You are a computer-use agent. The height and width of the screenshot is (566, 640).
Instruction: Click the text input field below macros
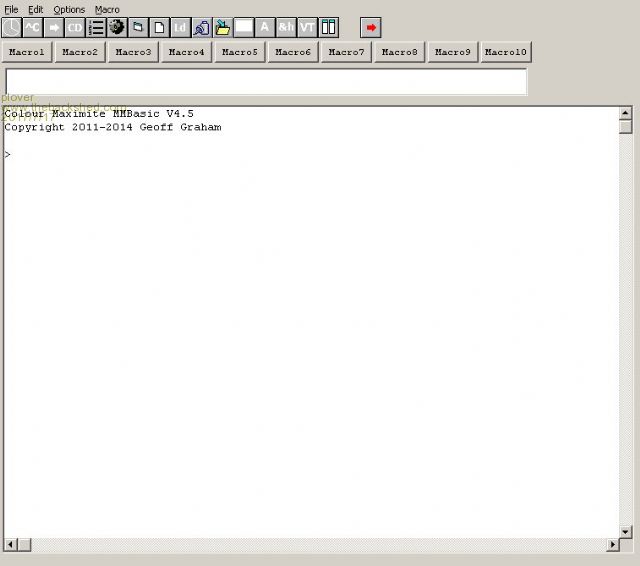pyautogui.click(x=266, y=82)
